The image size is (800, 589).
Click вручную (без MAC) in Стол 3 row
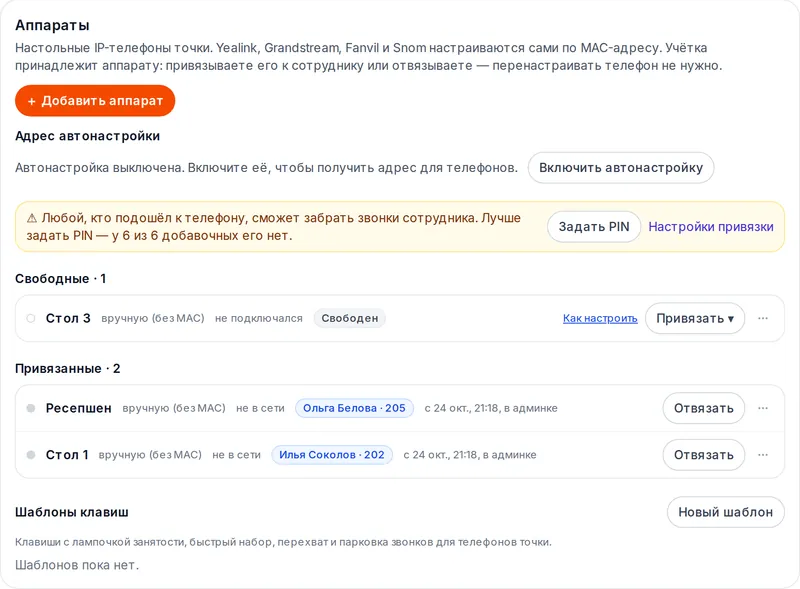click(x=153, y=318)
